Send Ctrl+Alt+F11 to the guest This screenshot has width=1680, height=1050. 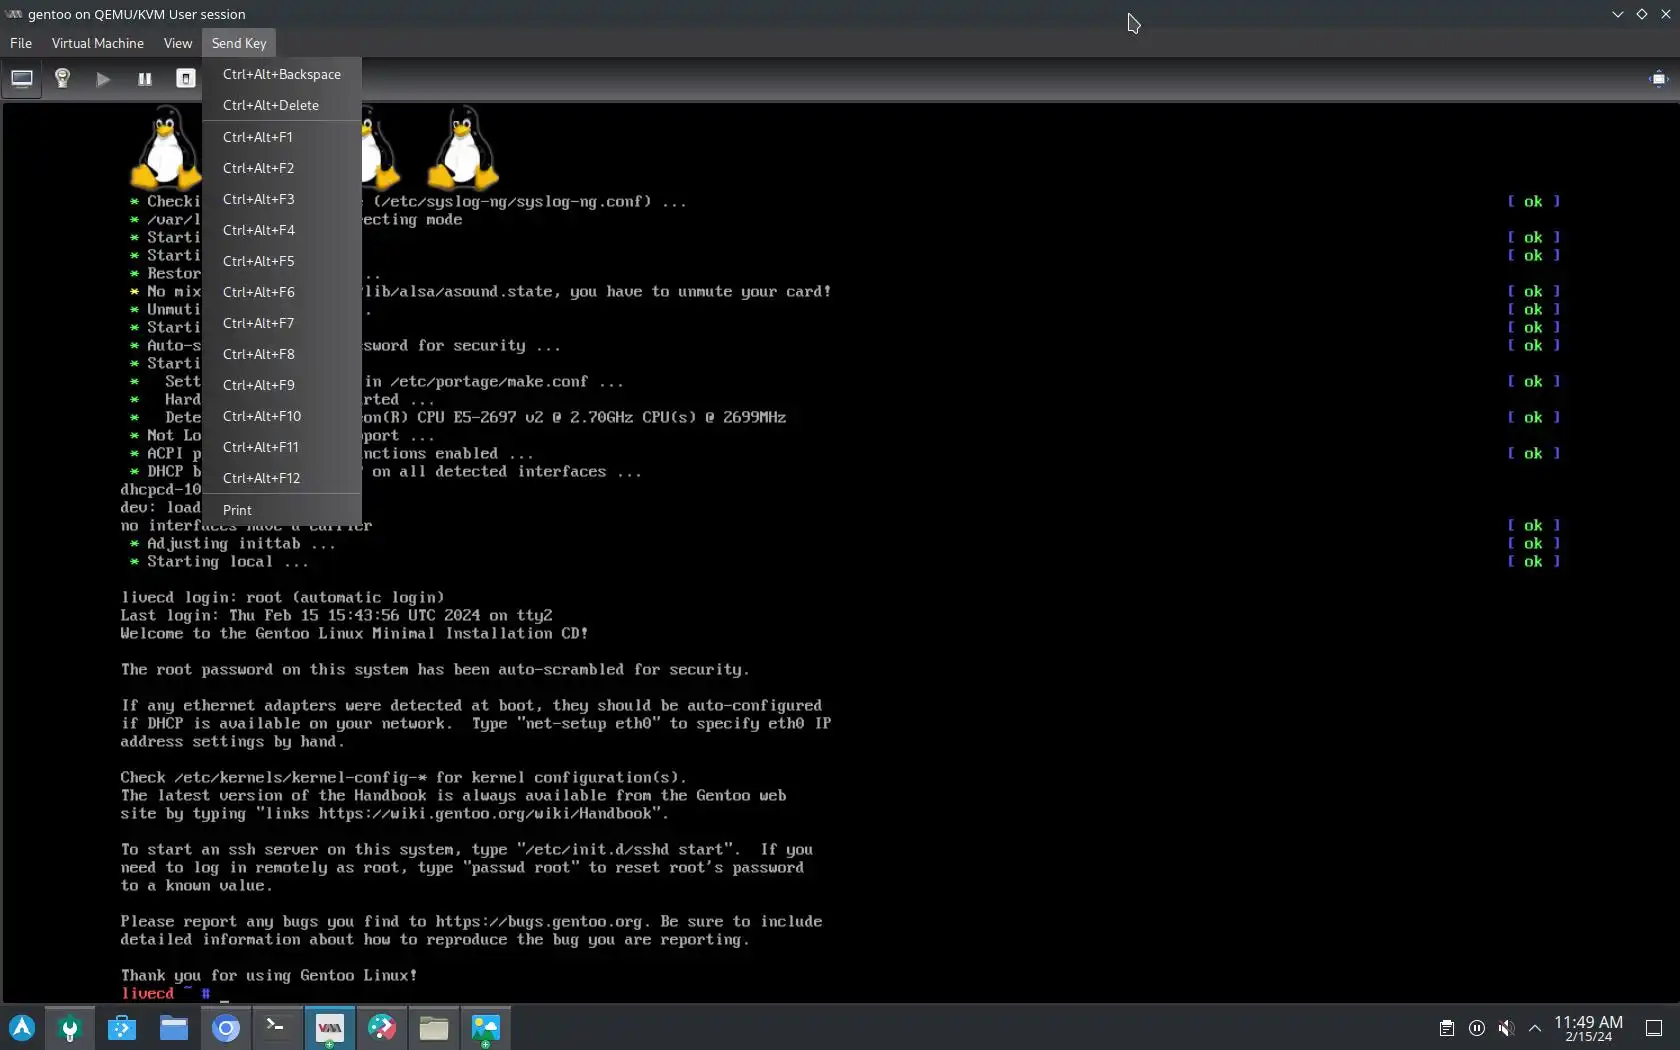click(x=282, y=447)
